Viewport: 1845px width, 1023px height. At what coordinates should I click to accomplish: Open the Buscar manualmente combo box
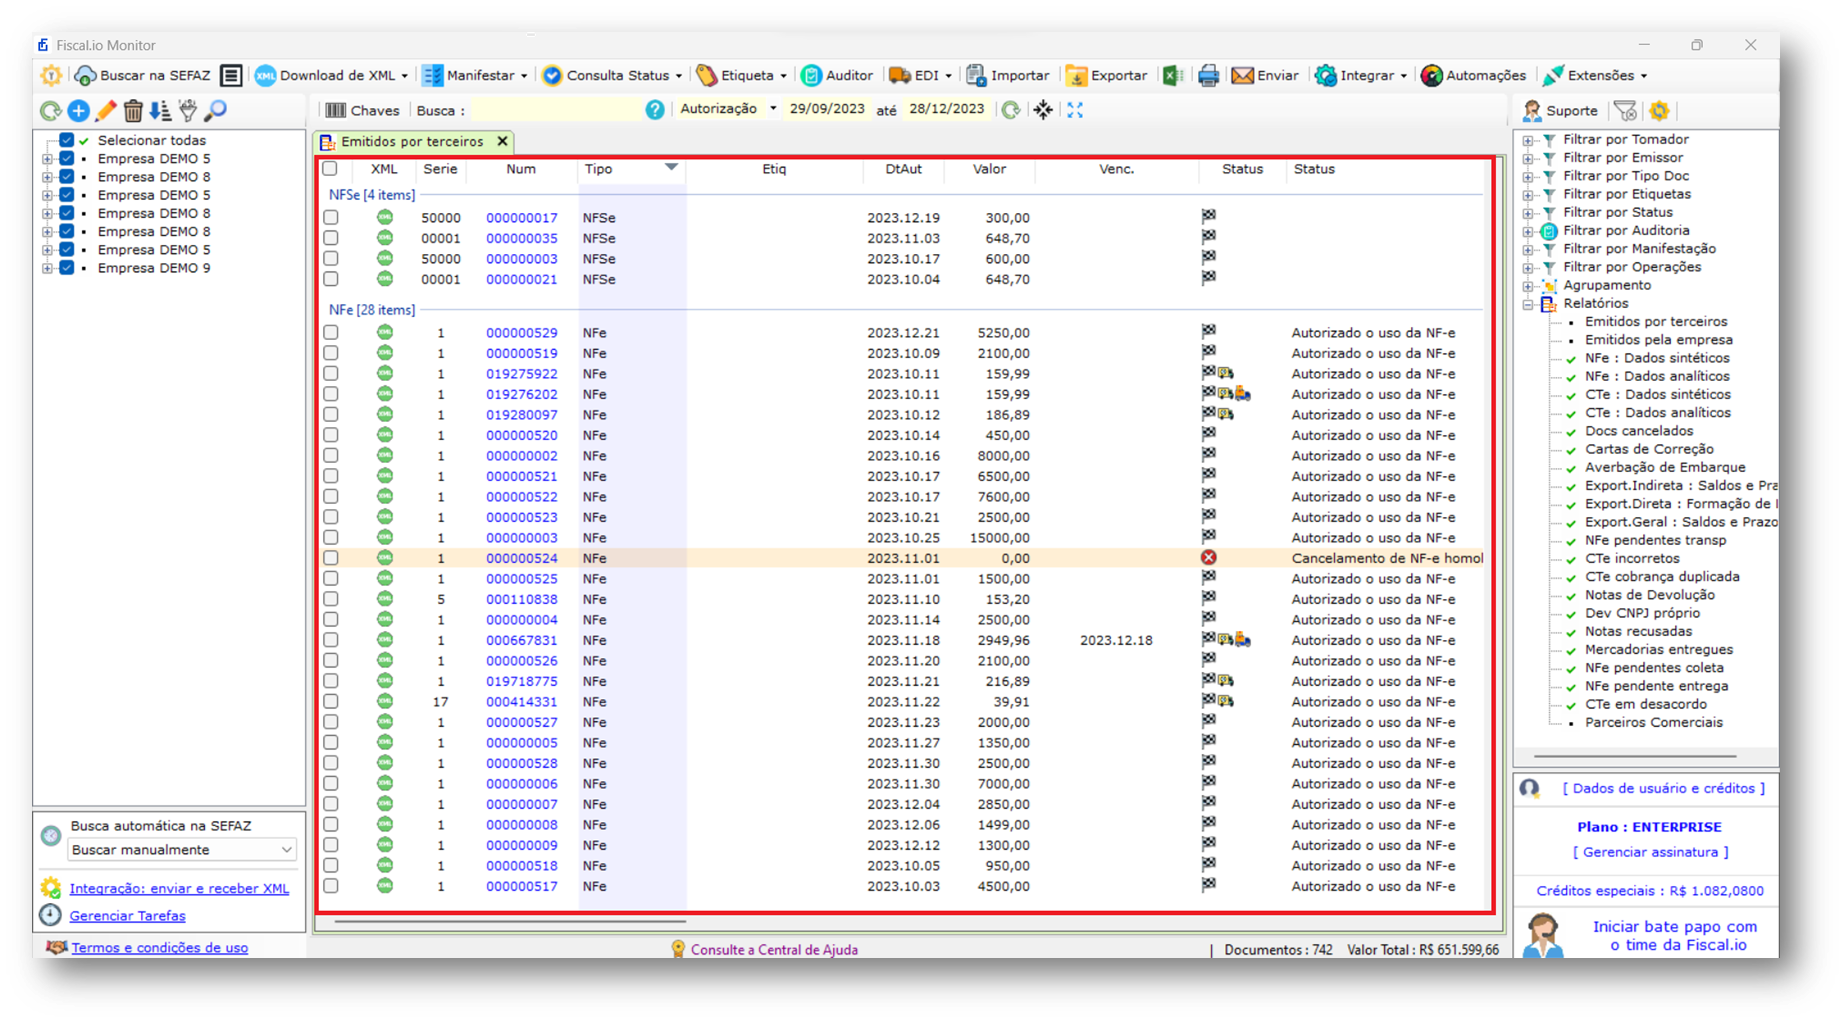(182, 850)
